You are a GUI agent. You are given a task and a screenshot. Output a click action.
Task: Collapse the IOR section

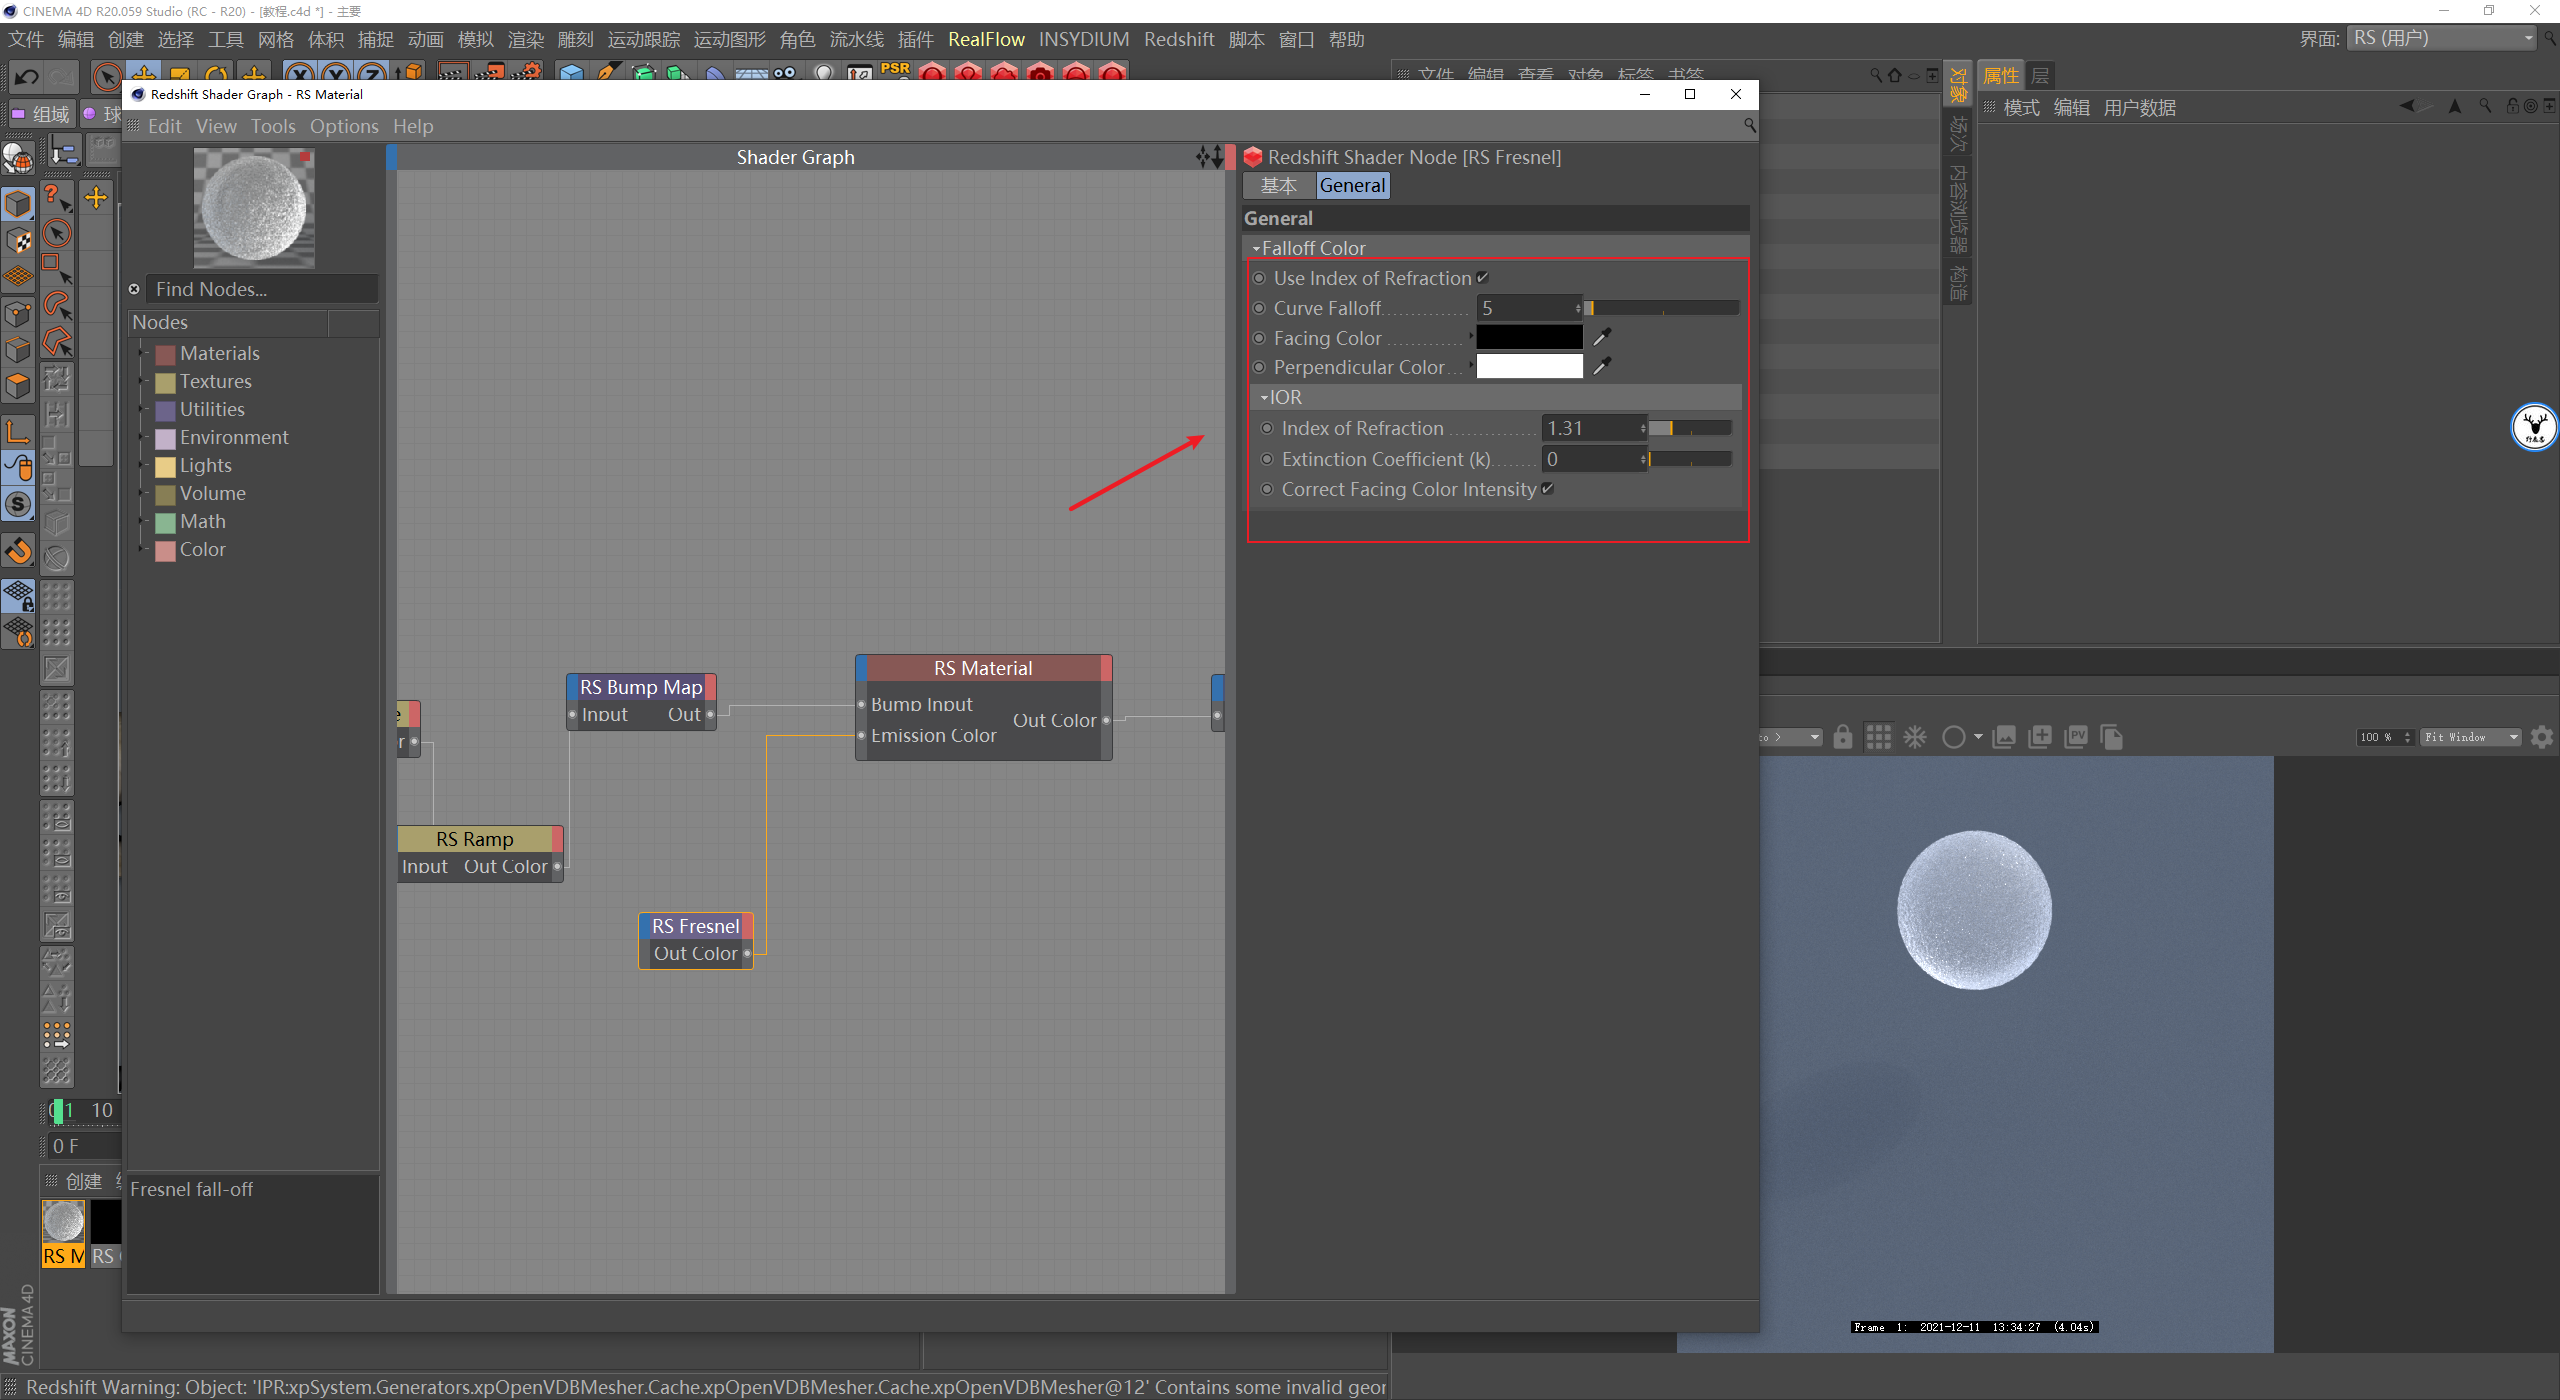(1264, 398)
